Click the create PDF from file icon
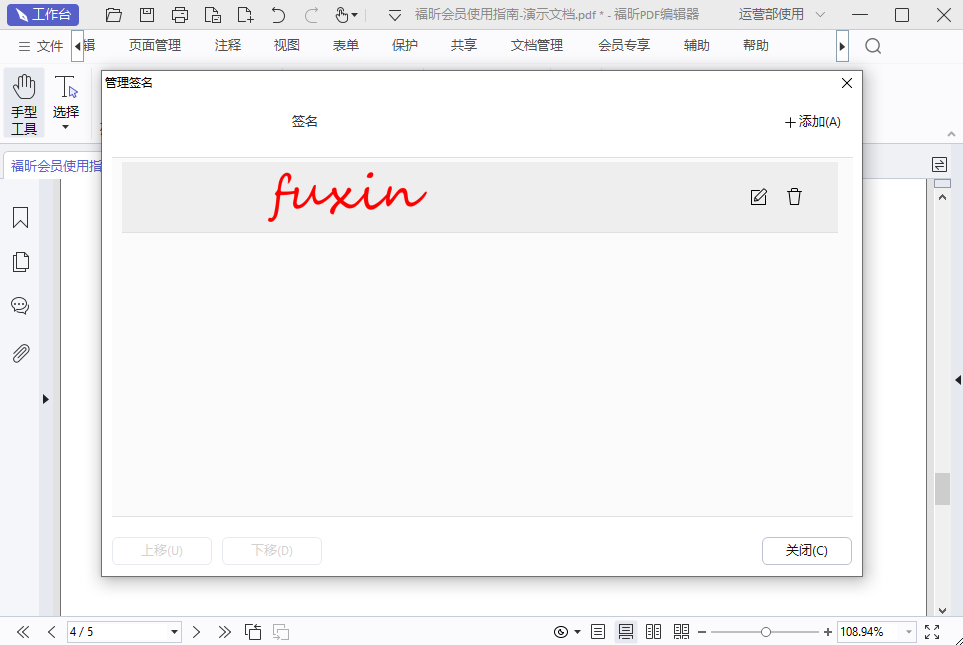Image resolution: width=963 pixels, height=645 pixels. 212,15
